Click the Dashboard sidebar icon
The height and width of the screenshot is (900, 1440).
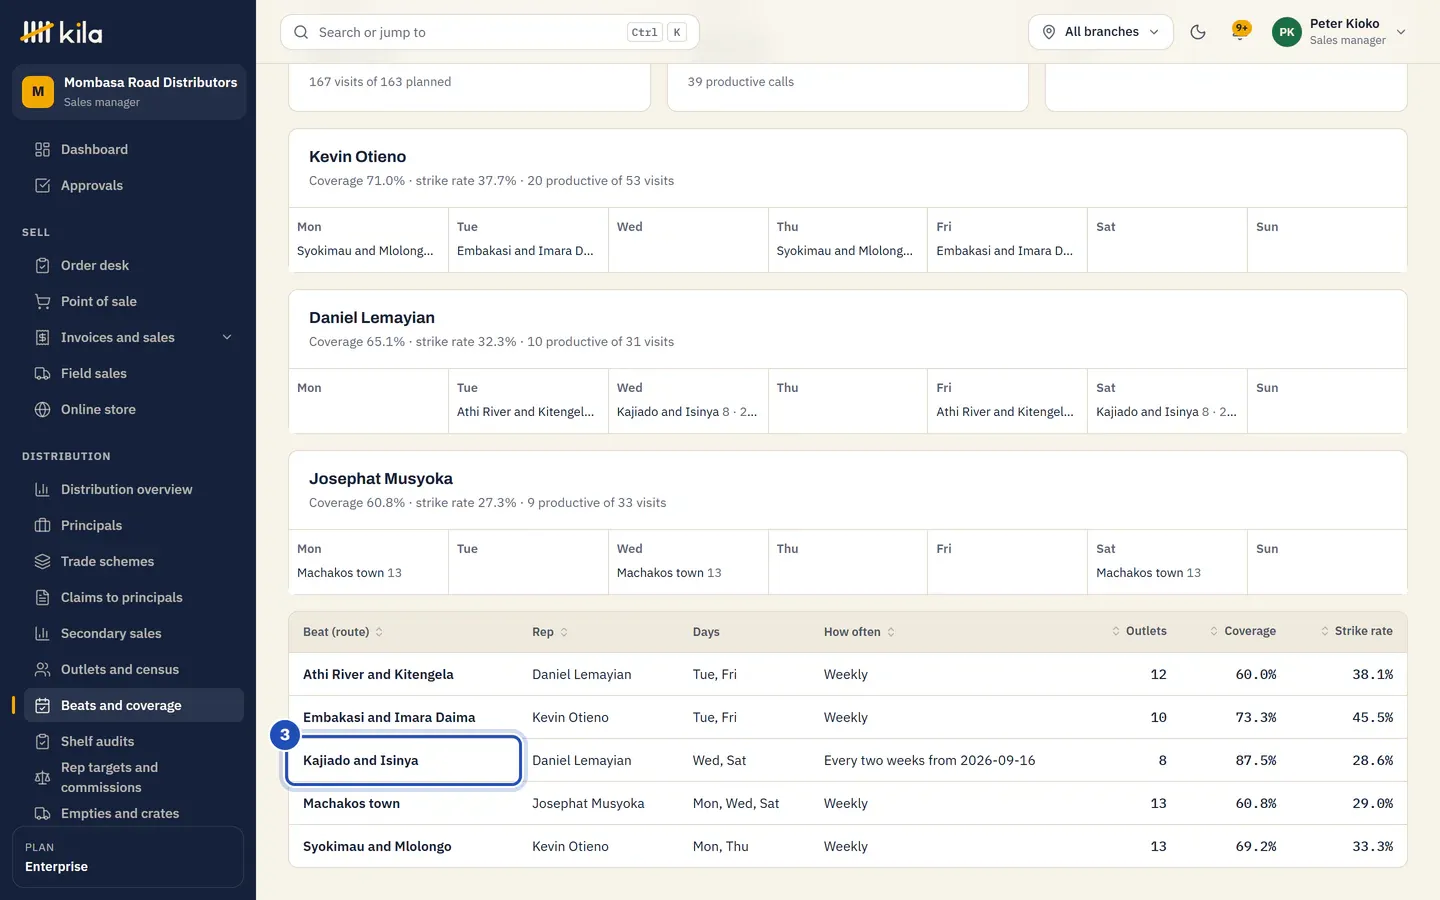point(42,149)
